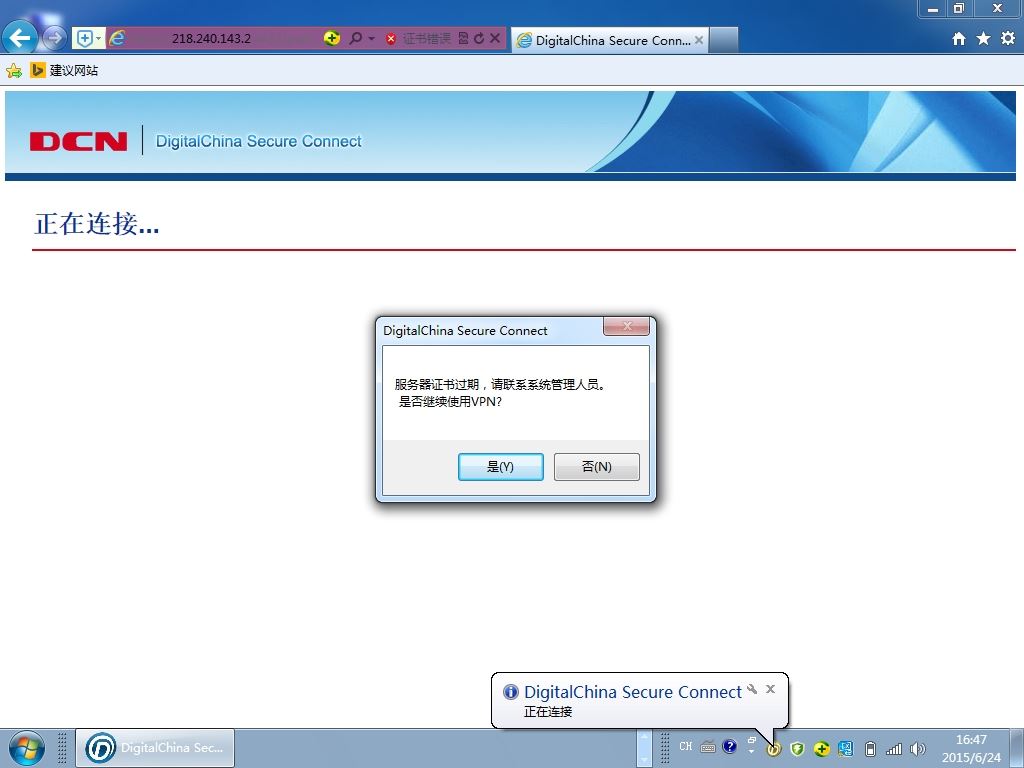Close the DigitalChina Secure Conn... tab
This screenshot has height=768, width=1024.
pyautogui.click(x=699, y=40)
